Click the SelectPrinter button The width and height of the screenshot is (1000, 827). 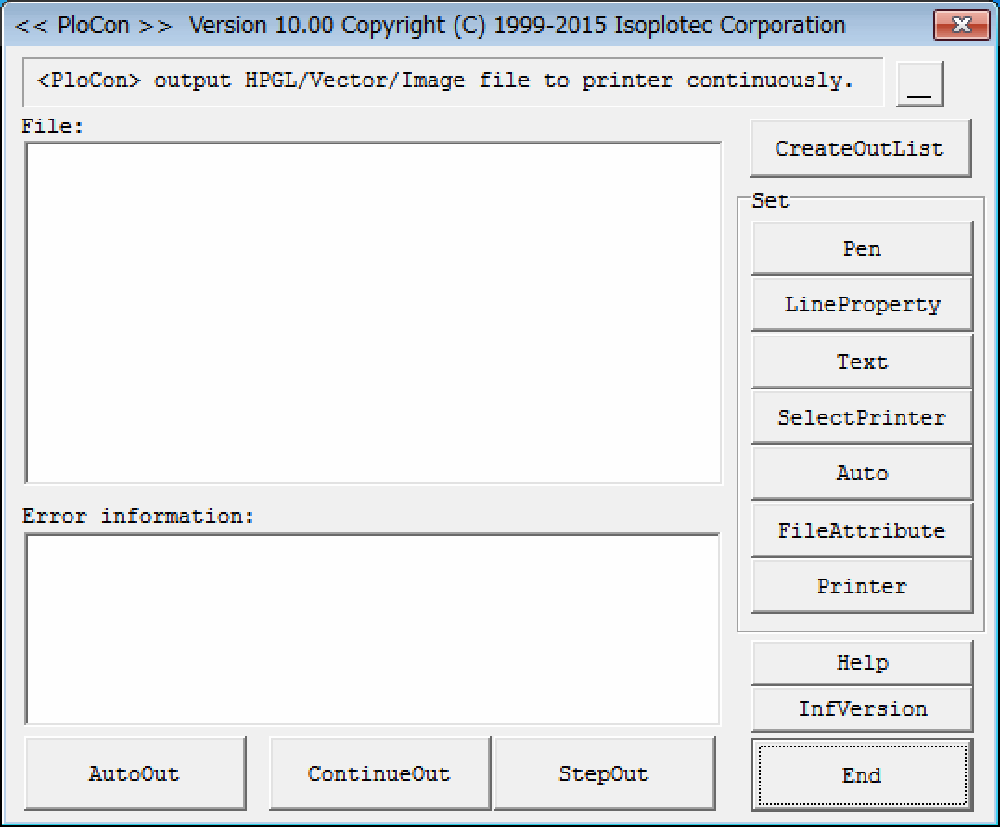click(x=862, y=417)
